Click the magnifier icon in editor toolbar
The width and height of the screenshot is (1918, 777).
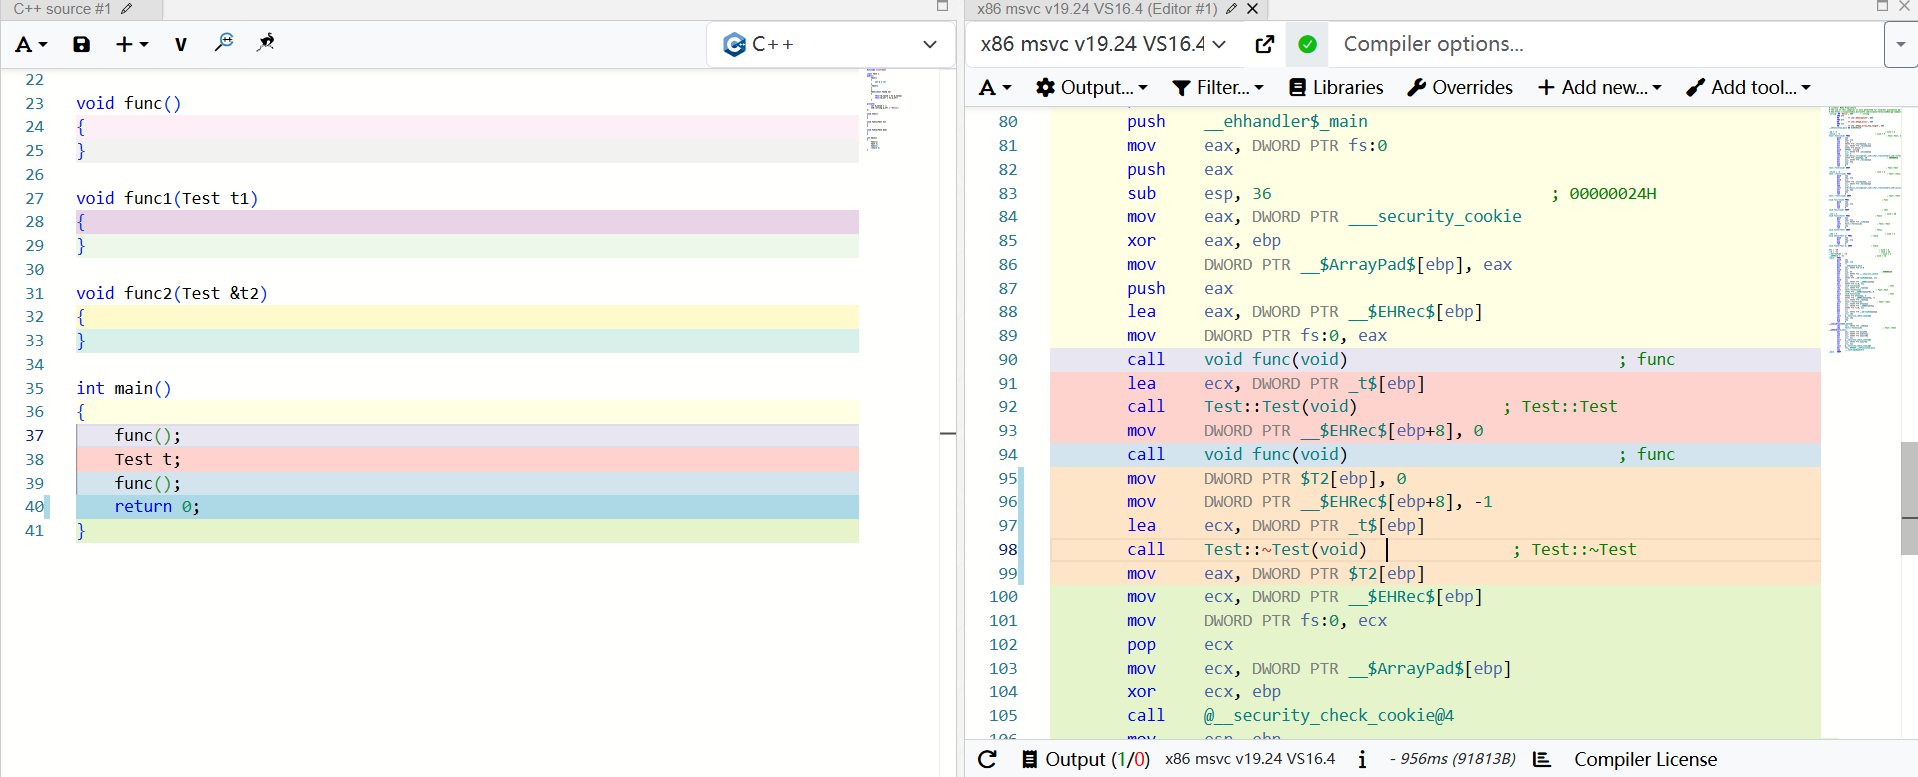point(224,43)
